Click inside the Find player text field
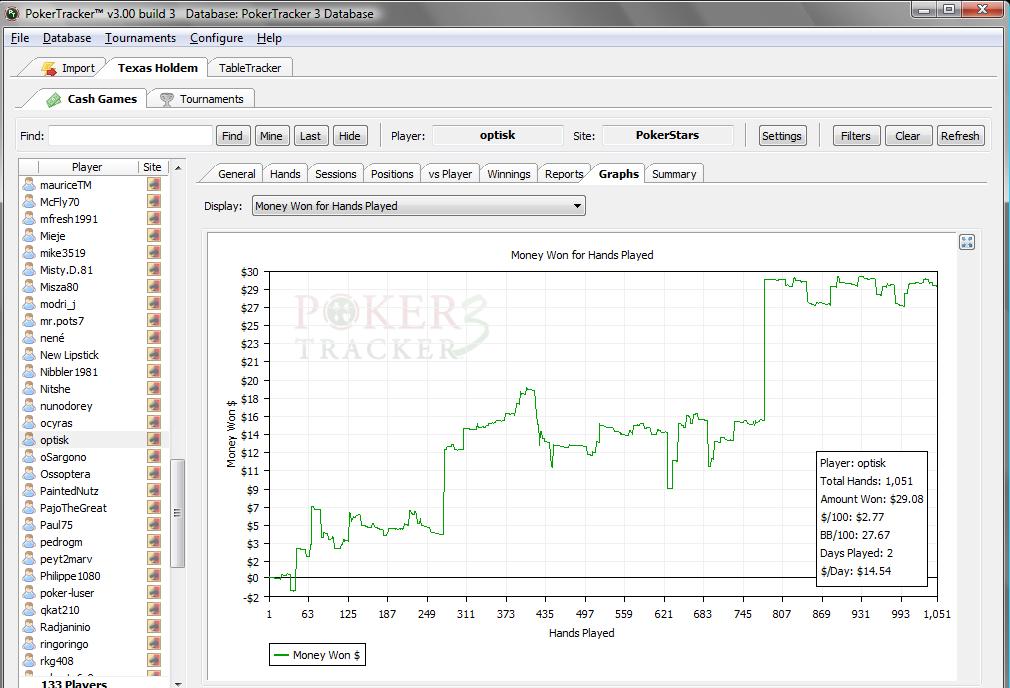The width and height of the screenshot is (1010, 688). click(130, 136)
